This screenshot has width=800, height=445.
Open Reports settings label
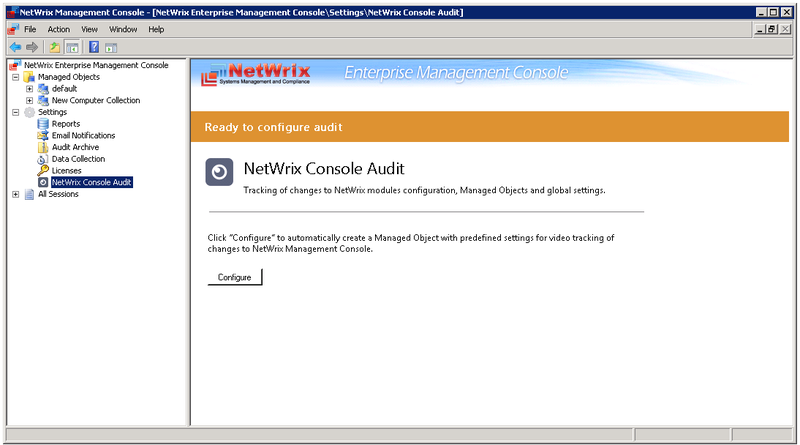66,124
